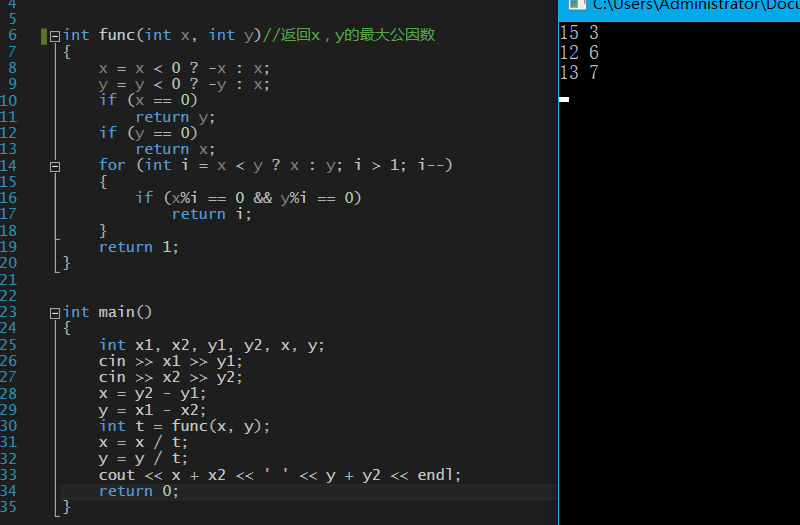
Task: Collapse the for loop block
Action: [55, 166]
